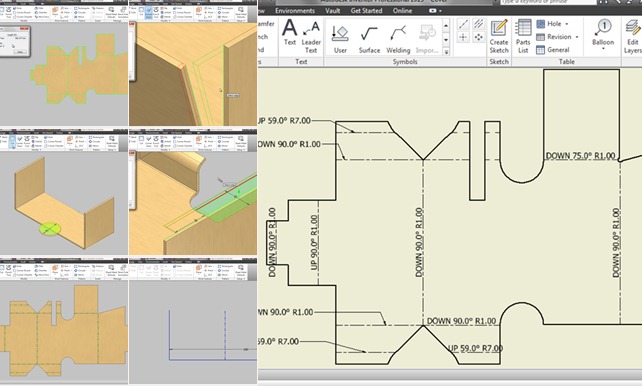Insert a Parts List table
This screenshot has height=386, width=642.
point(523,36)
